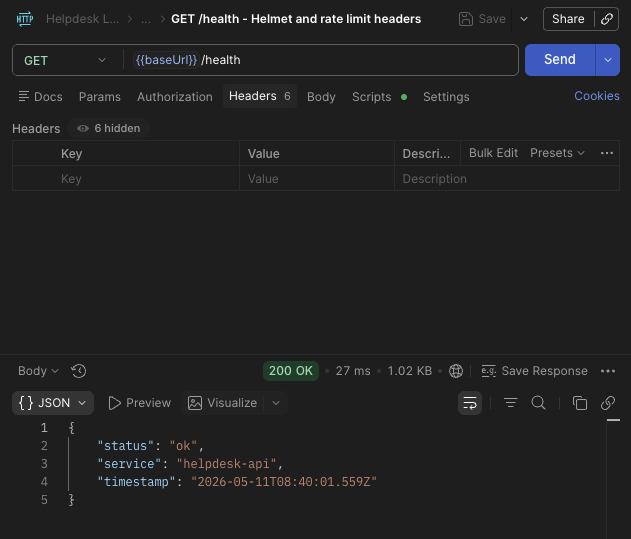Send the request
631x539 pixels.
coord(559,60)
